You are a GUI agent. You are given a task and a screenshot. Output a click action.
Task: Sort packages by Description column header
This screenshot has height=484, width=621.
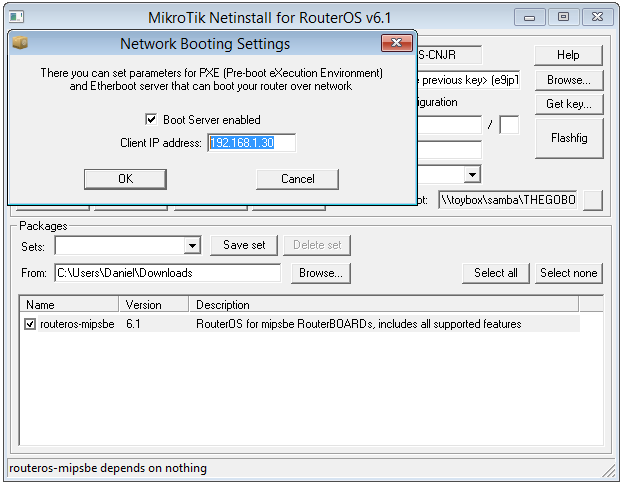[x=383, y=305]
